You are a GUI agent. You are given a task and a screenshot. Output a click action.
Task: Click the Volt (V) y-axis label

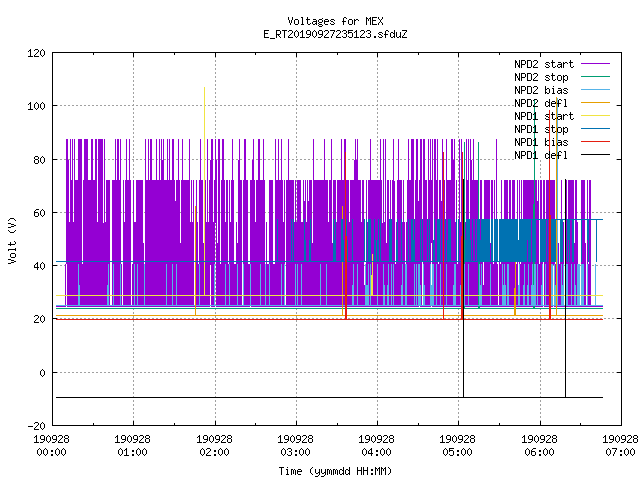point(12,240)
